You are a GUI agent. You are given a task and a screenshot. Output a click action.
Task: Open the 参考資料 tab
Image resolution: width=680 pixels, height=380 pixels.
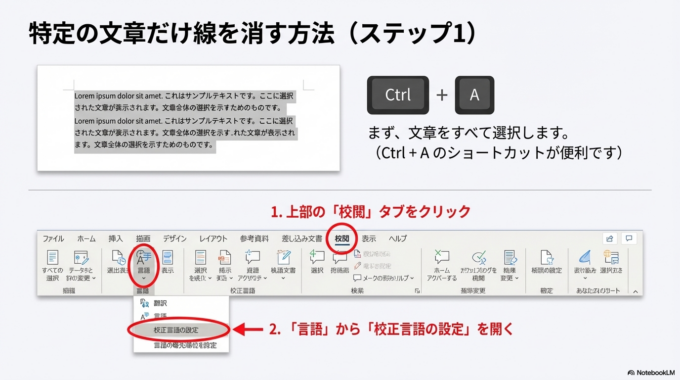click(254, 239)
